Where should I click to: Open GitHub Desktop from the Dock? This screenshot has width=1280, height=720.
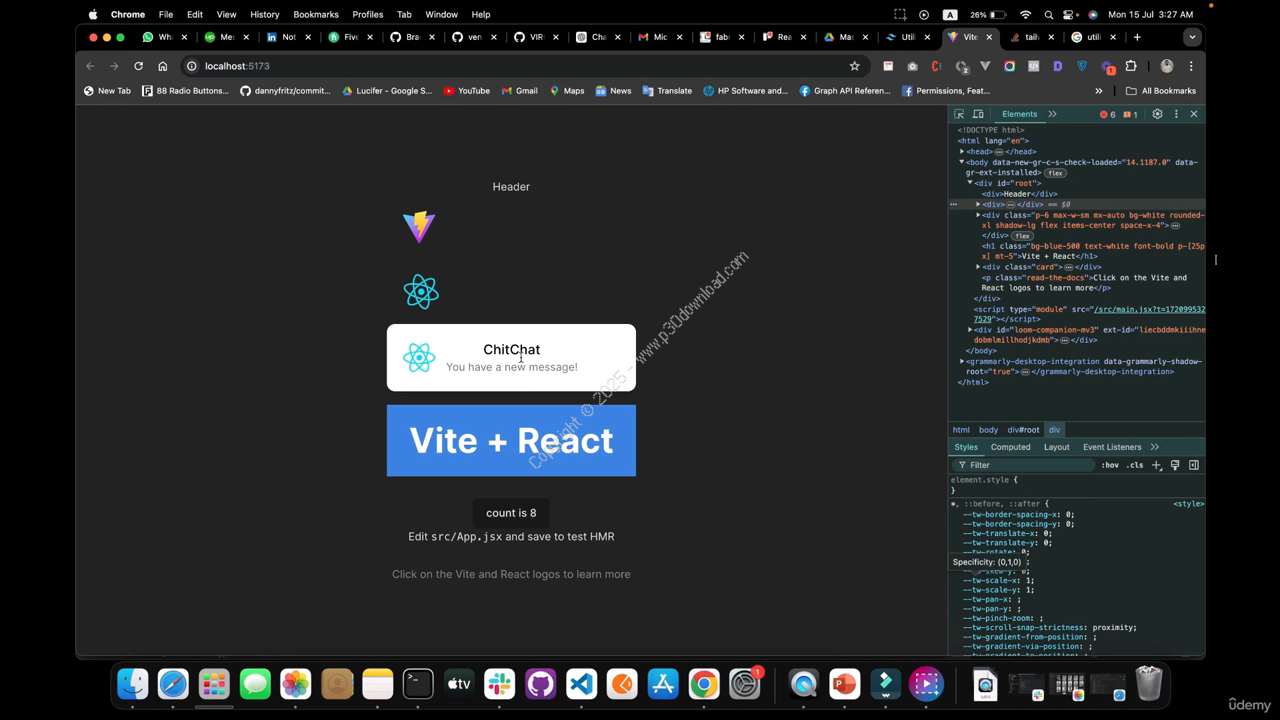[x=540, y=684]
